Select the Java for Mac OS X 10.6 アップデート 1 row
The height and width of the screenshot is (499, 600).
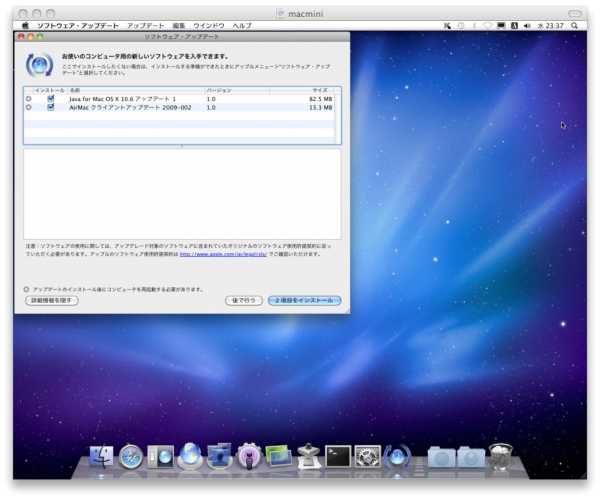(179, 99)
